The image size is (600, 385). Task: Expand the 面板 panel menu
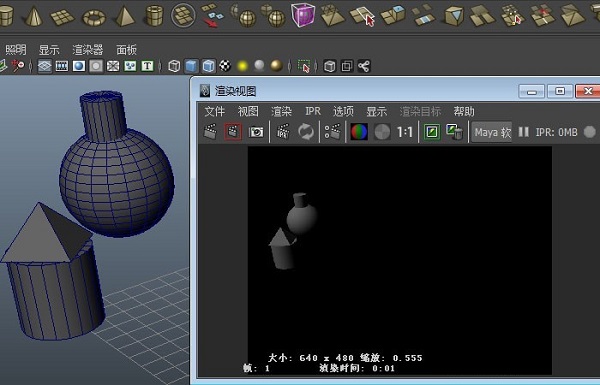127,50
